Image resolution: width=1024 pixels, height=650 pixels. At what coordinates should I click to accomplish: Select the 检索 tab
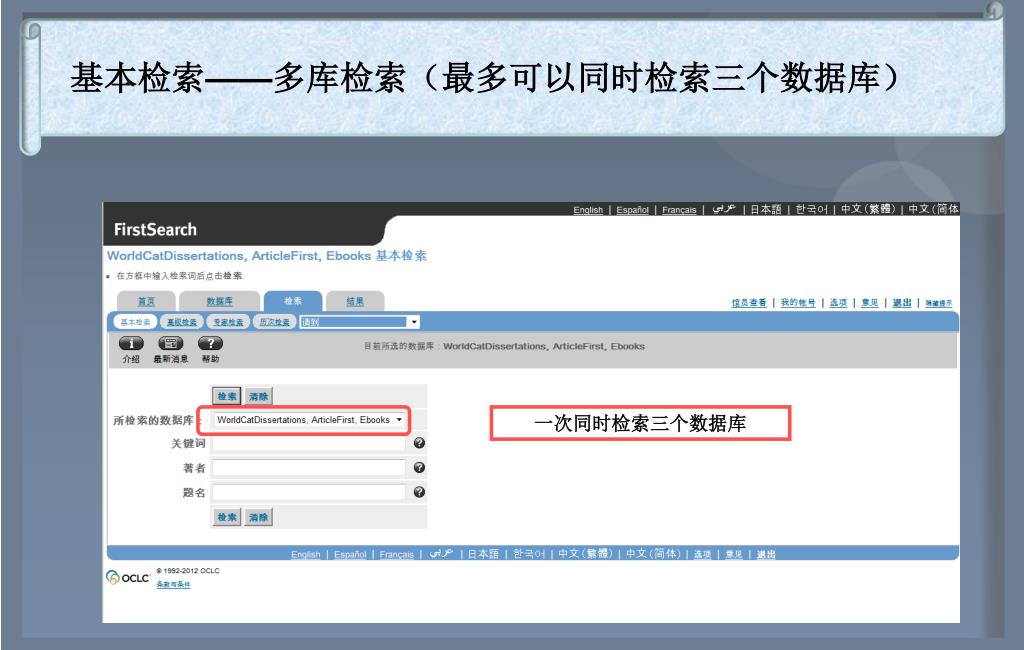coord(293,301)
